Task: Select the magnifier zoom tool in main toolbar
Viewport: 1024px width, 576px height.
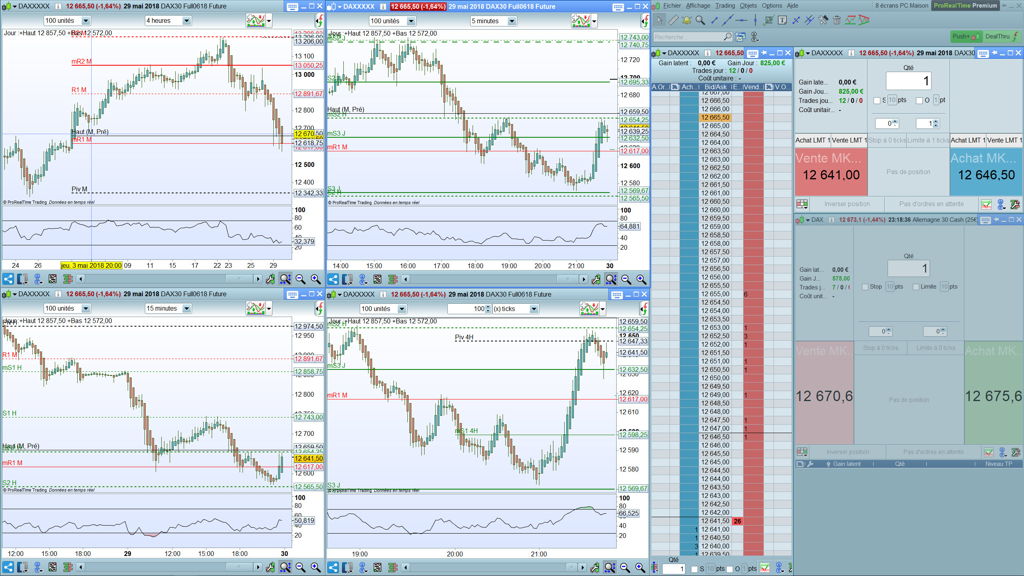Action: (x=700, y=20)
